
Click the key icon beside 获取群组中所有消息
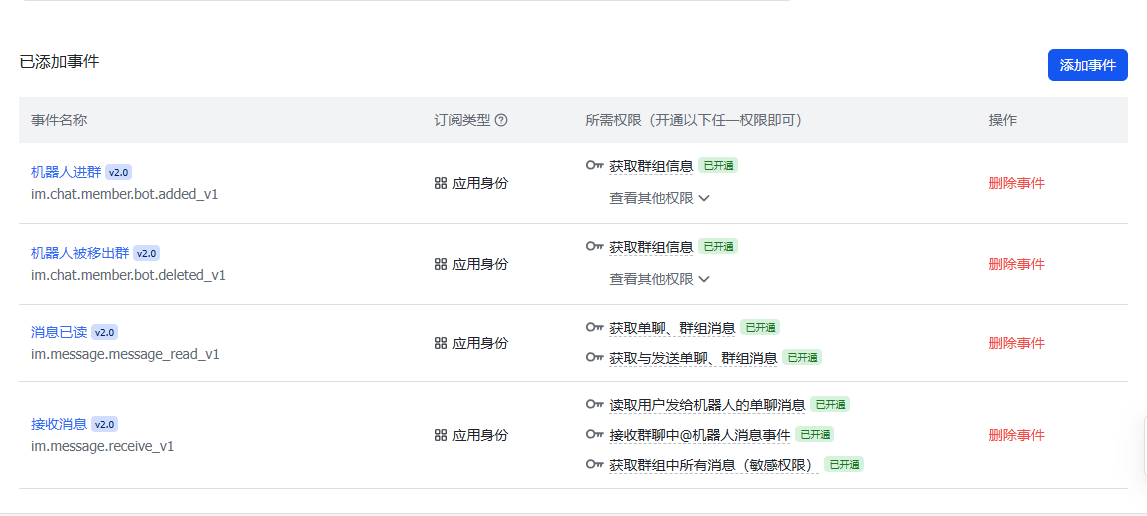click(595, 465)
